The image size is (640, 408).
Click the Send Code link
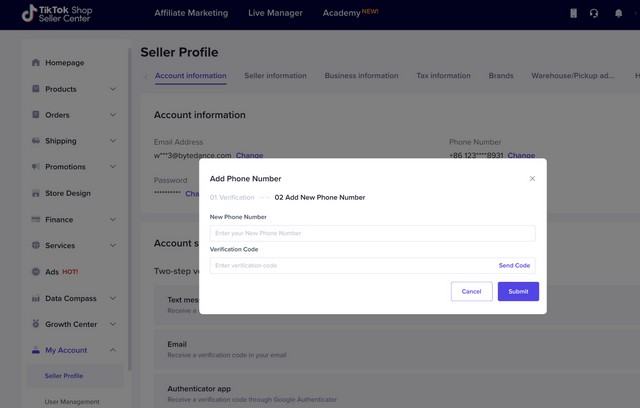tap(514, 266)
